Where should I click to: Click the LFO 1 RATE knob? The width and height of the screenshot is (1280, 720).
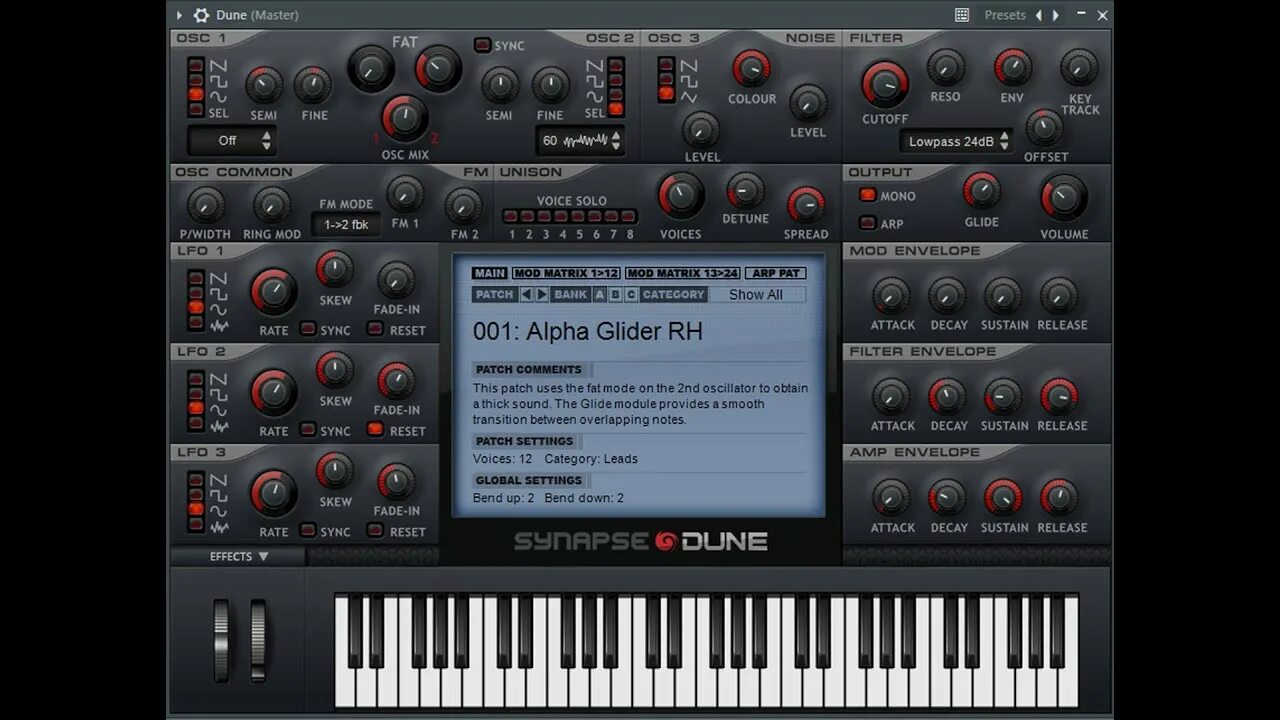pos(273,292)
